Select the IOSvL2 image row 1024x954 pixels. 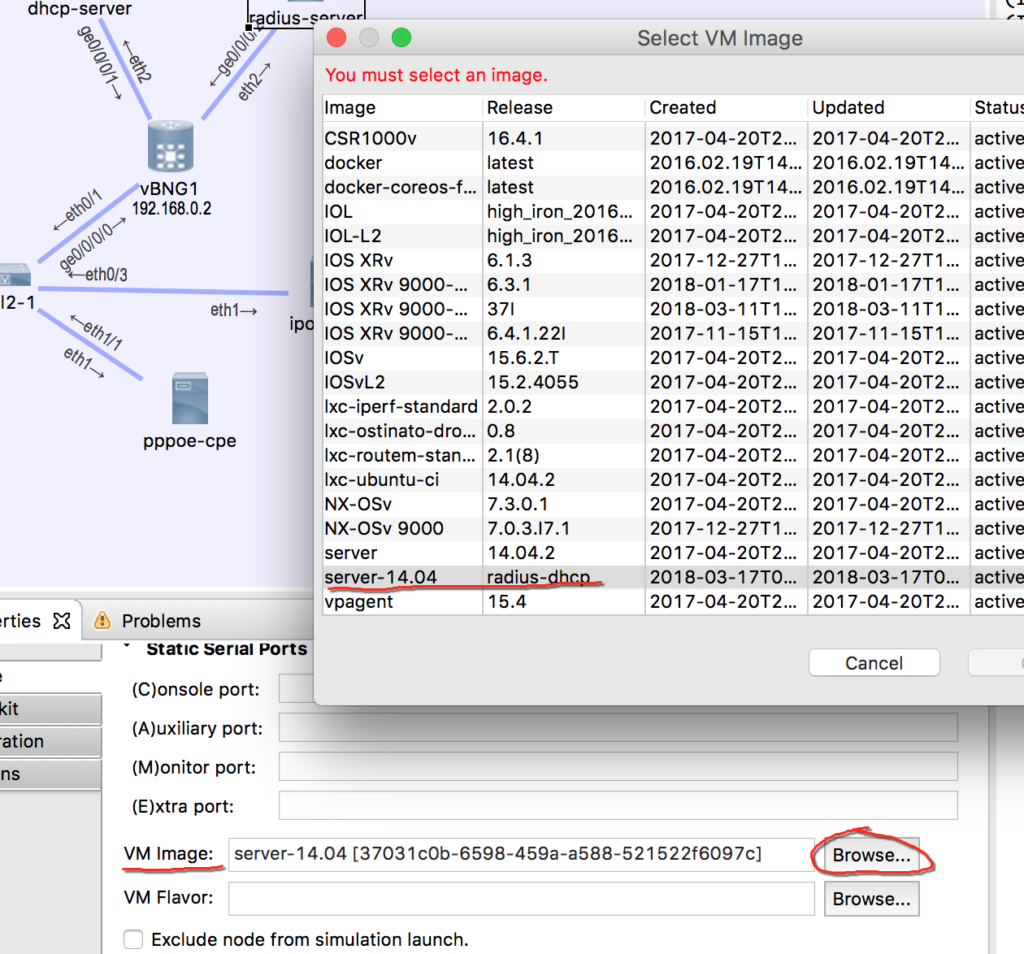[x=673, y=382]
